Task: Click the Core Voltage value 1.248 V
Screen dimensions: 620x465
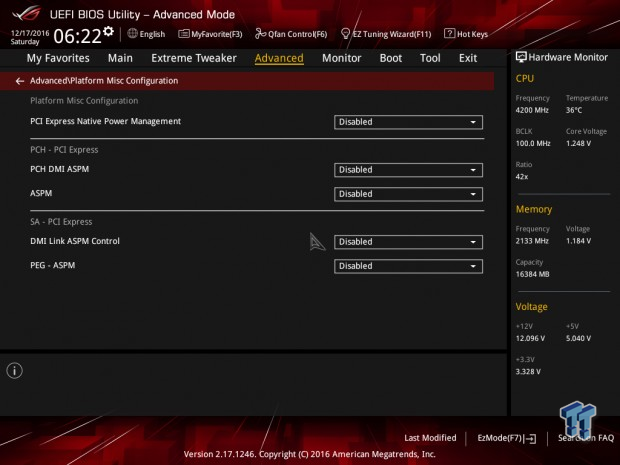Action: tap(578, 144)
